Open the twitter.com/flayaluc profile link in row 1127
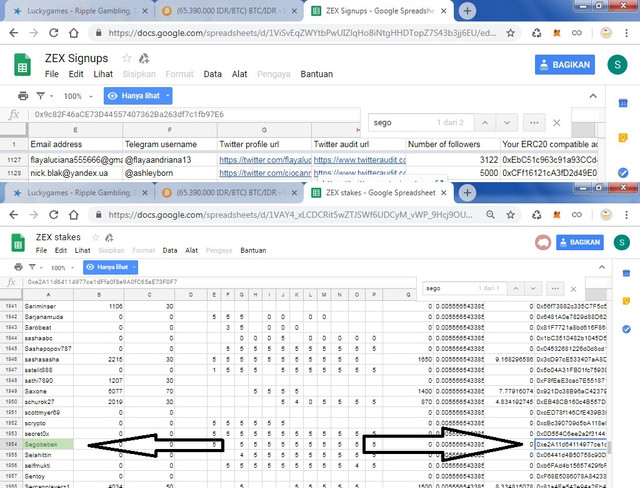Image resolution: width=640 pixels, height=488 pixels. tap(265, 160)
